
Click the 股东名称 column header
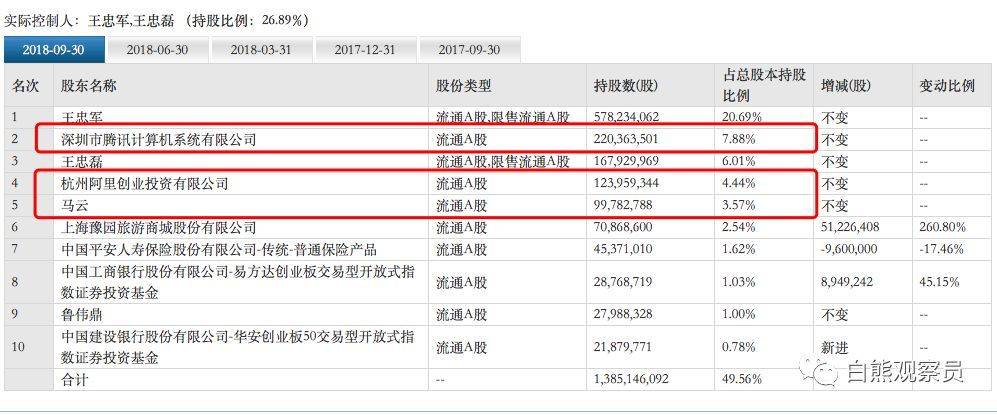point(88,86)
